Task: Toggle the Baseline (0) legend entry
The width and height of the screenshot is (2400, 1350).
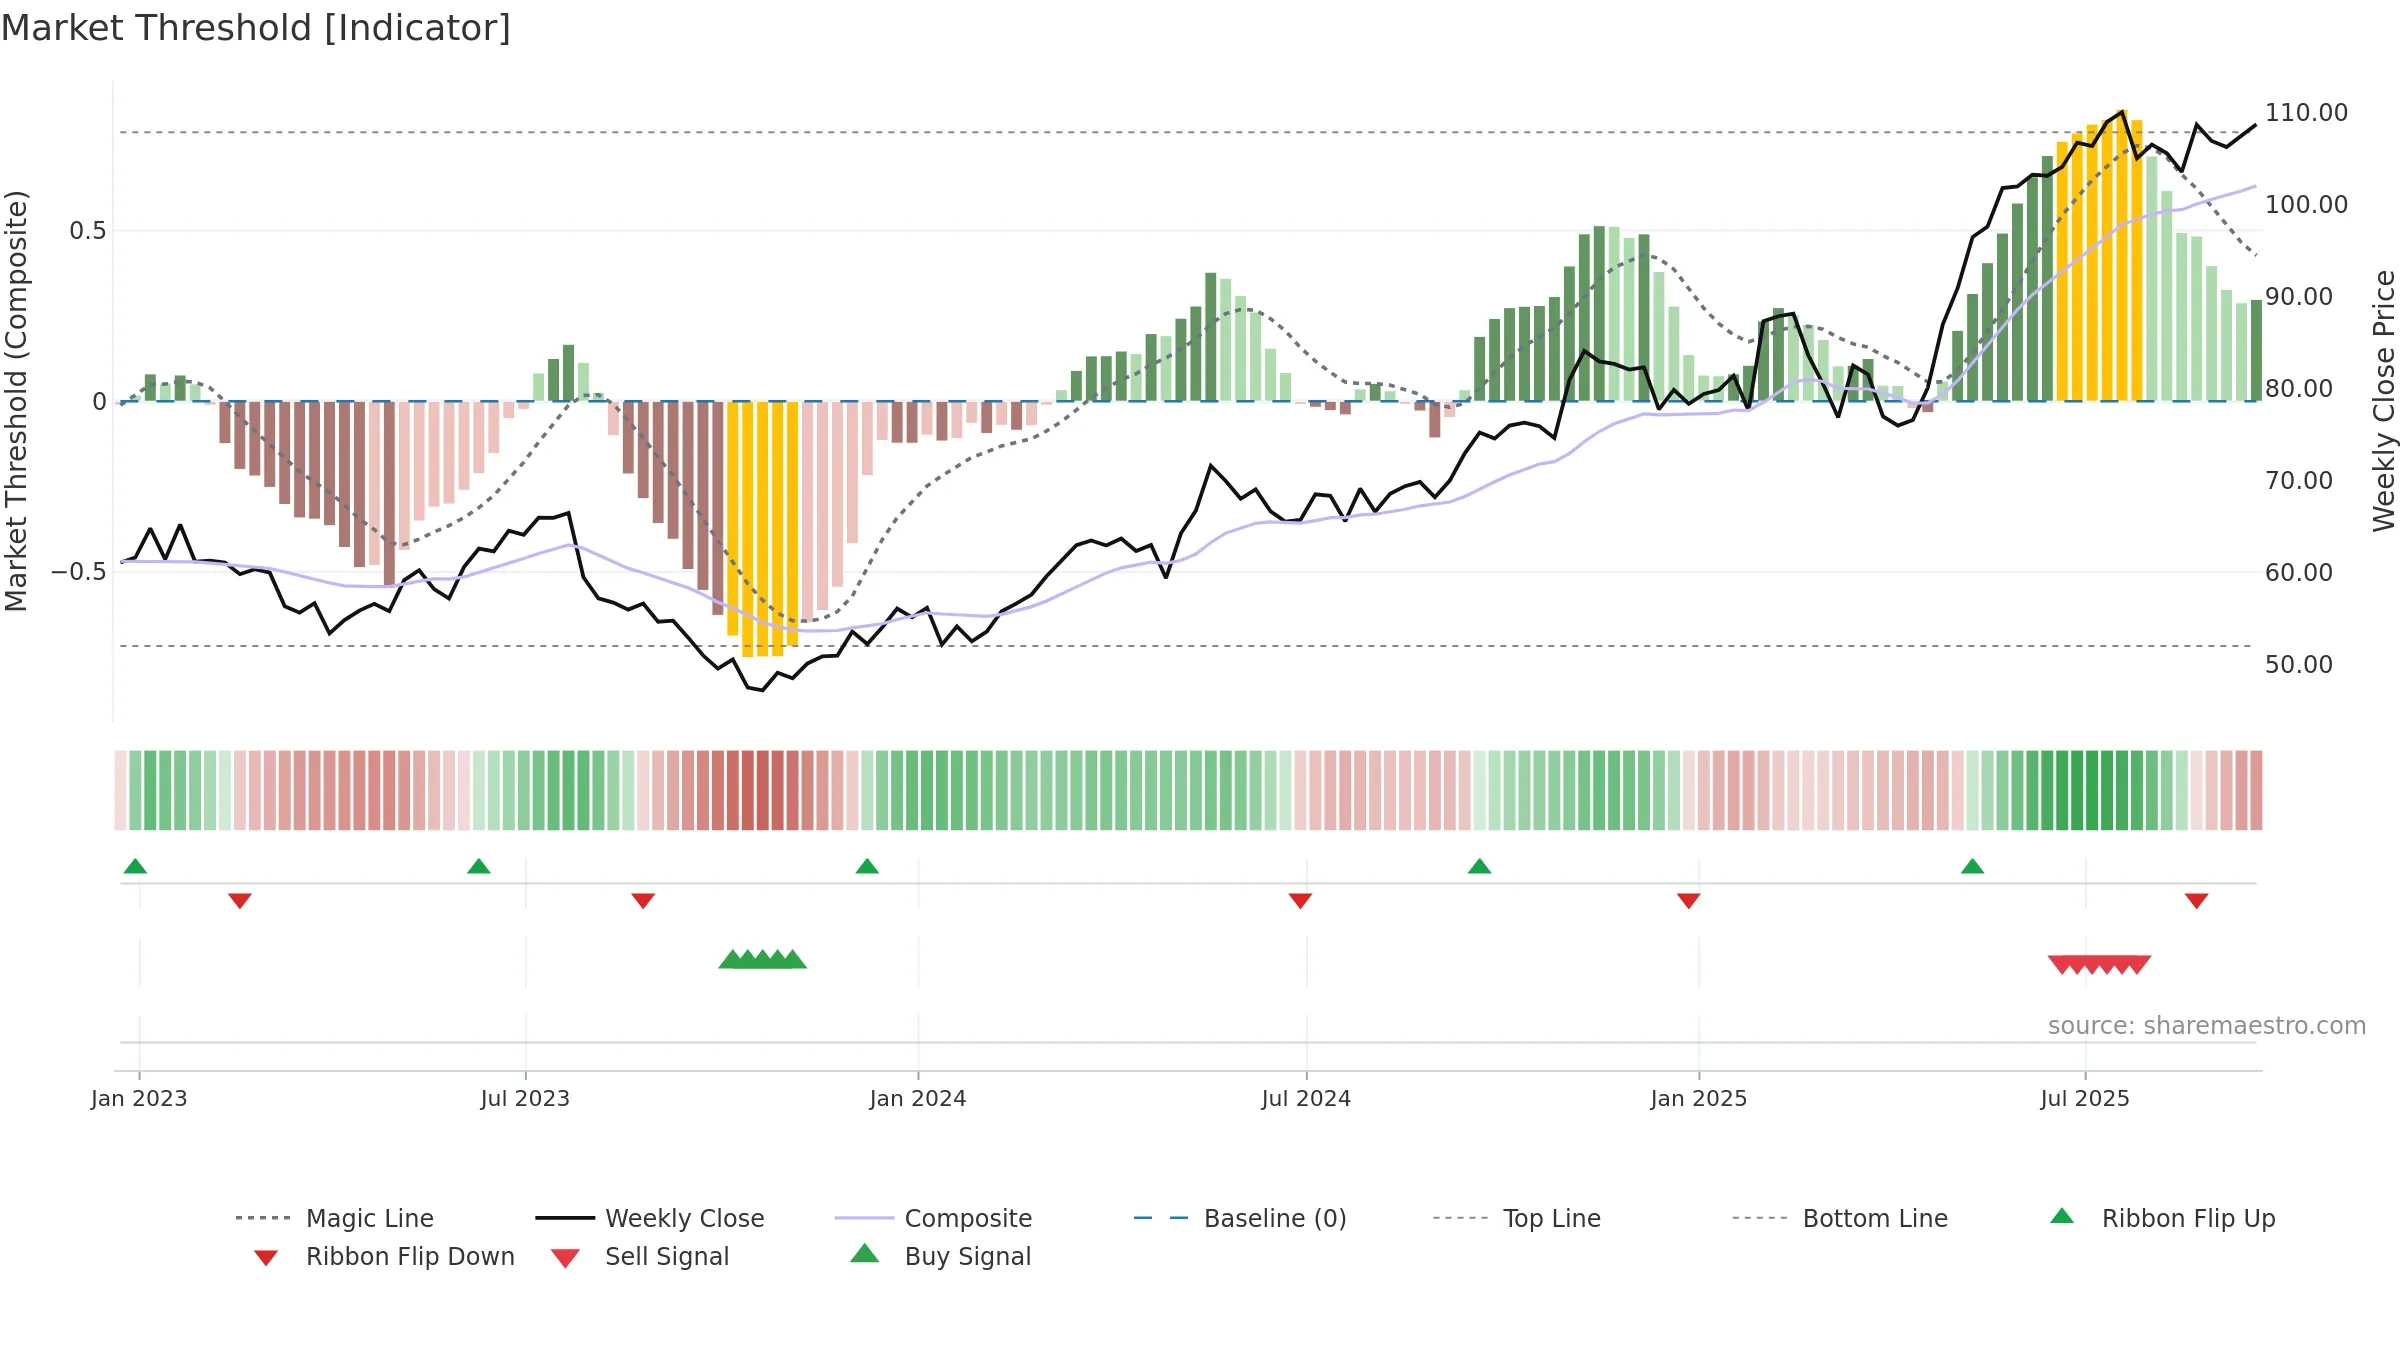Action: pyautogui.click(x=1240, y=1218)
